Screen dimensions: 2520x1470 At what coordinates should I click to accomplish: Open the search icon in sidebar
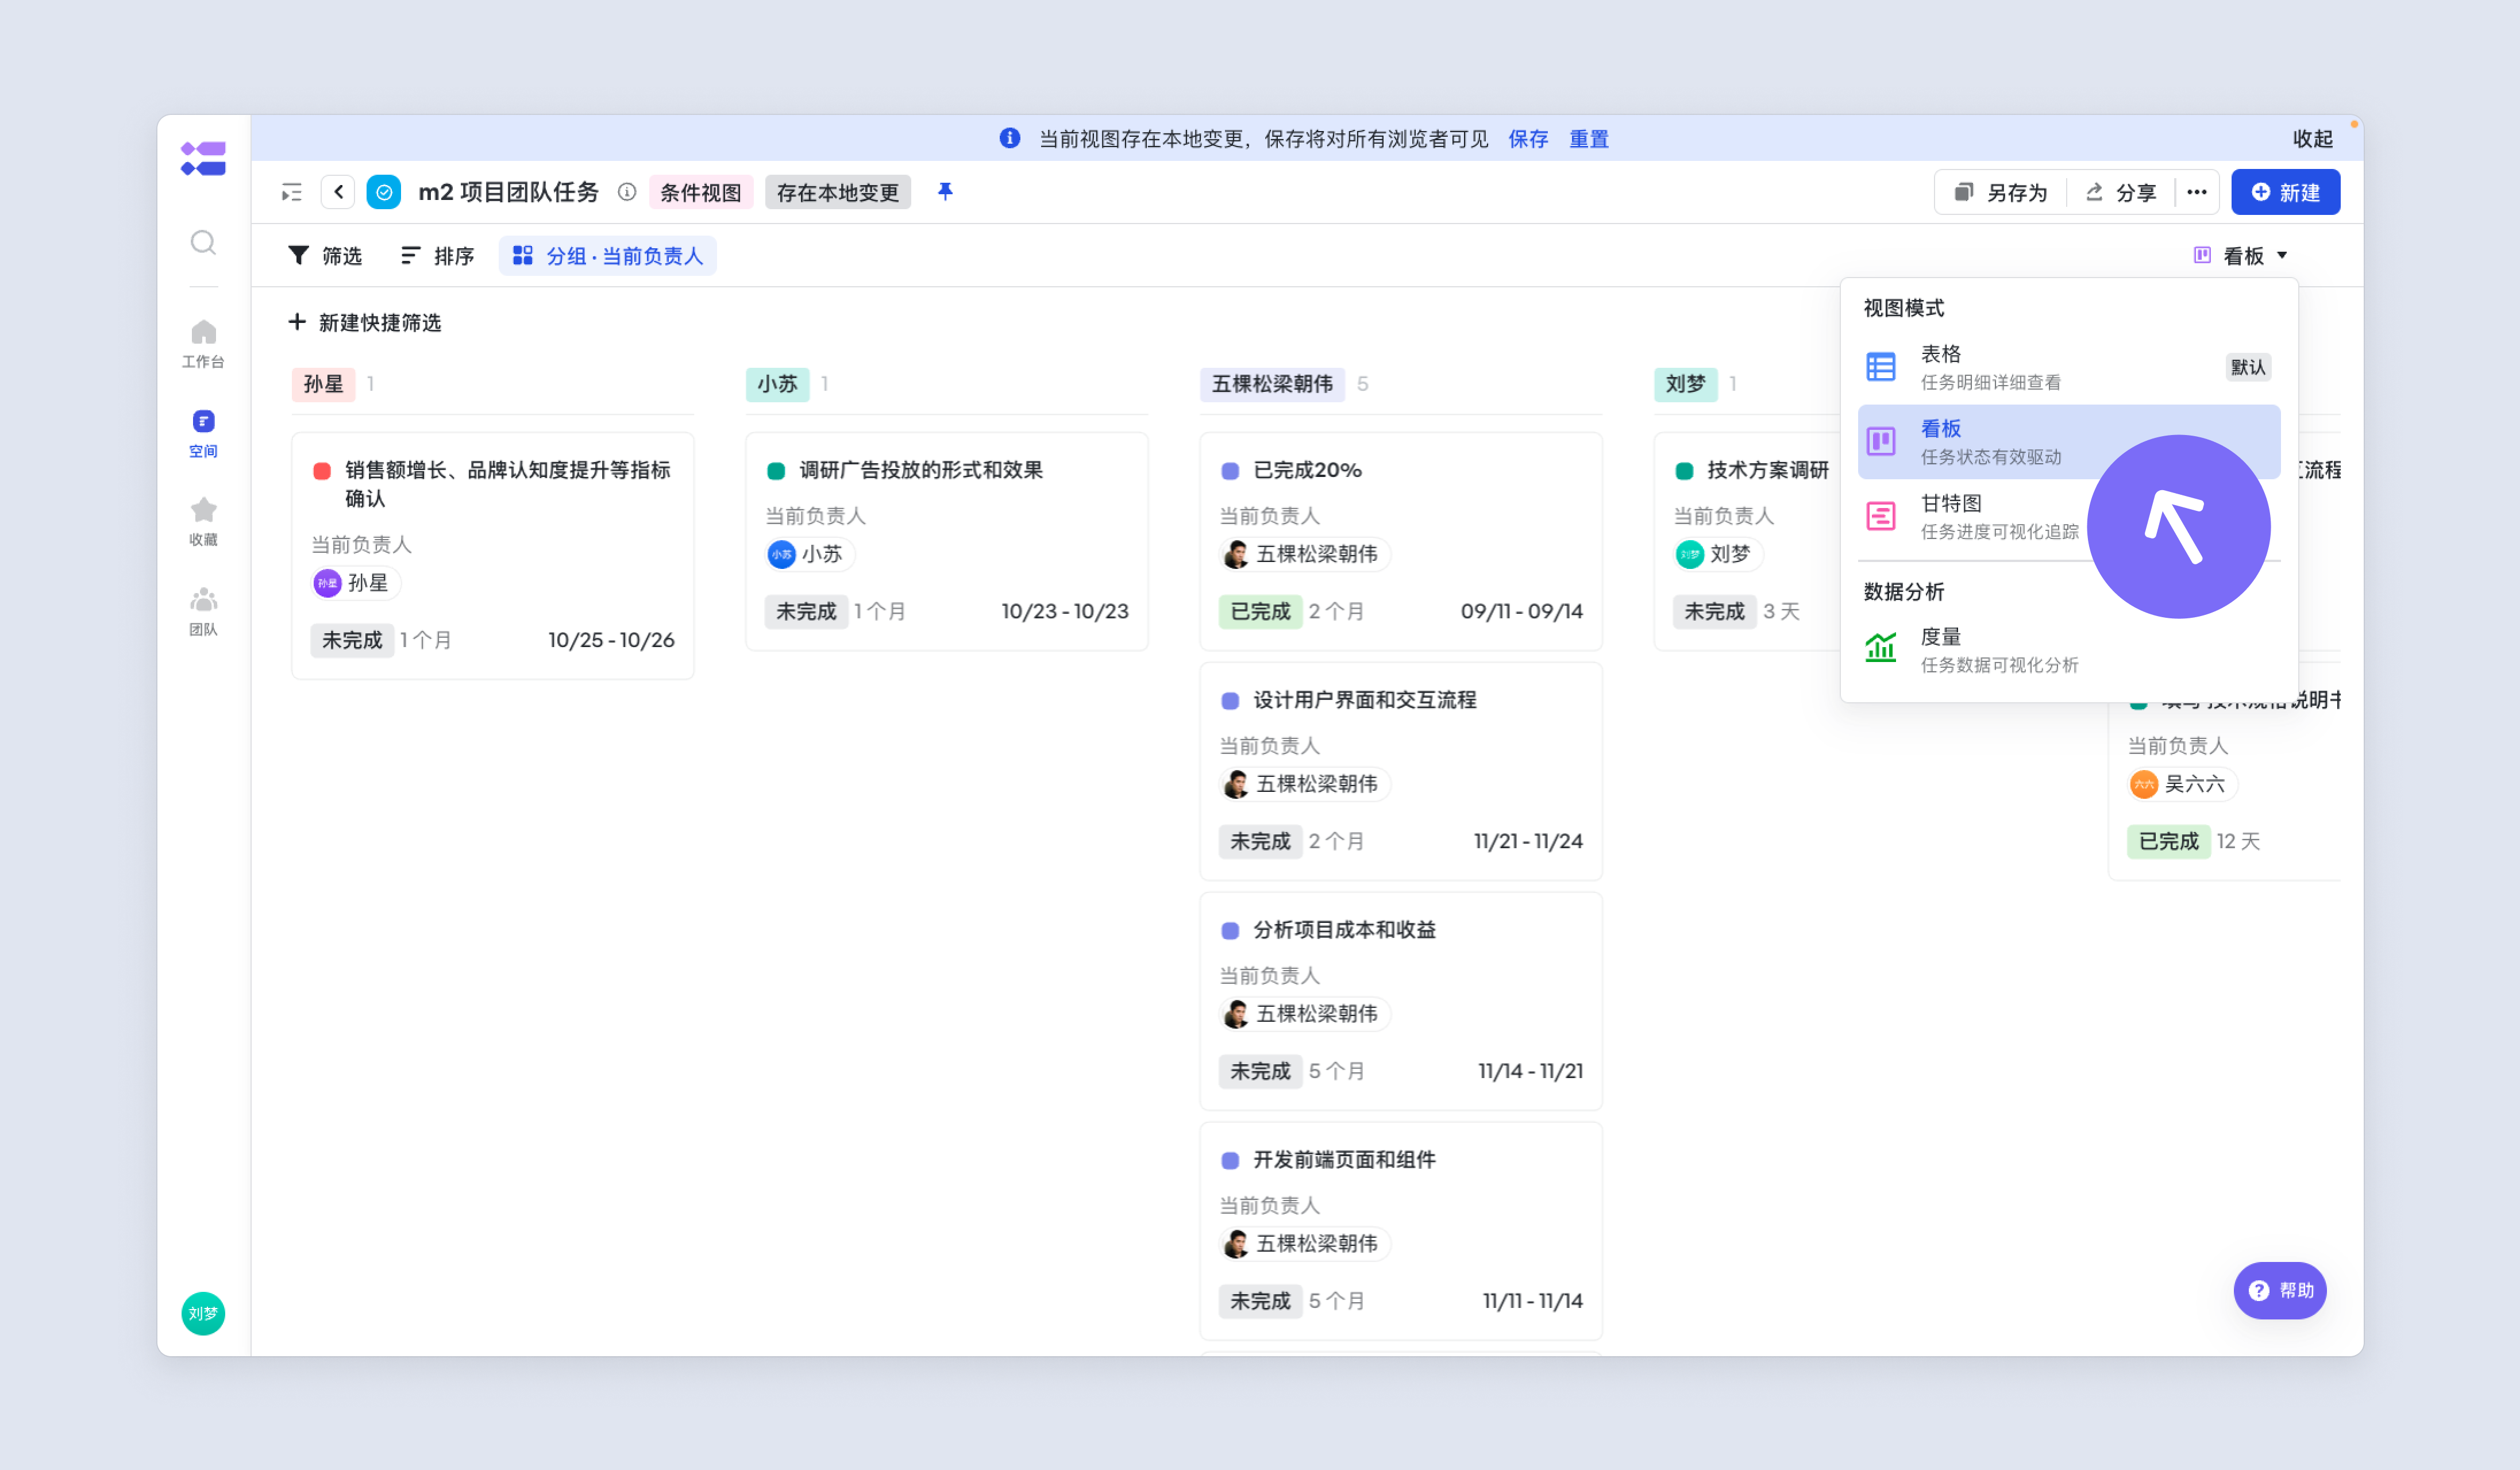203,243
